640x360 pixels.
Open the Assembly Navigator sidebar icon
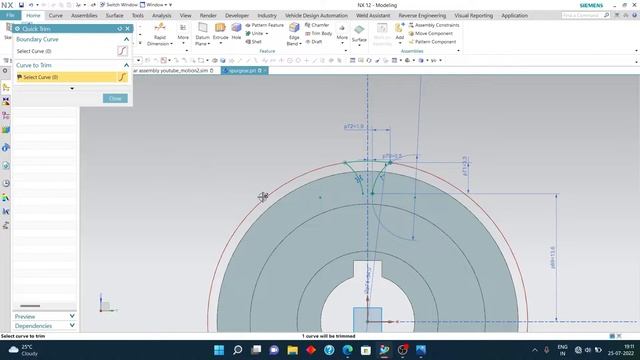(x=6, y=87)
